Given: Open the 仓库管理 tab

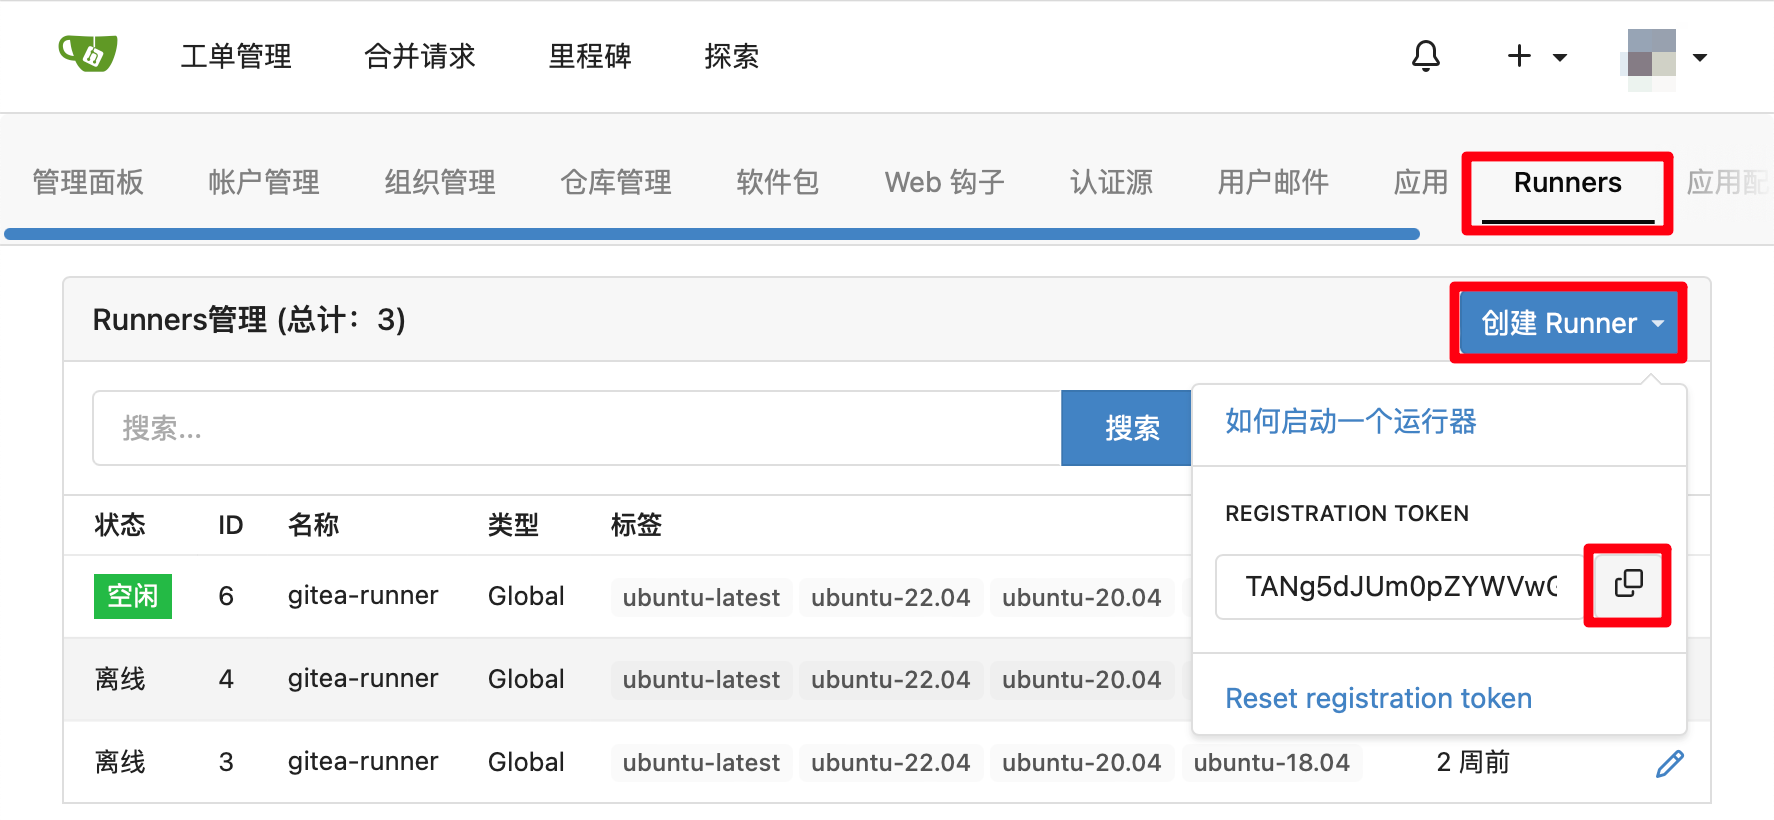Looking at the screenshot, I should [616, 183].
